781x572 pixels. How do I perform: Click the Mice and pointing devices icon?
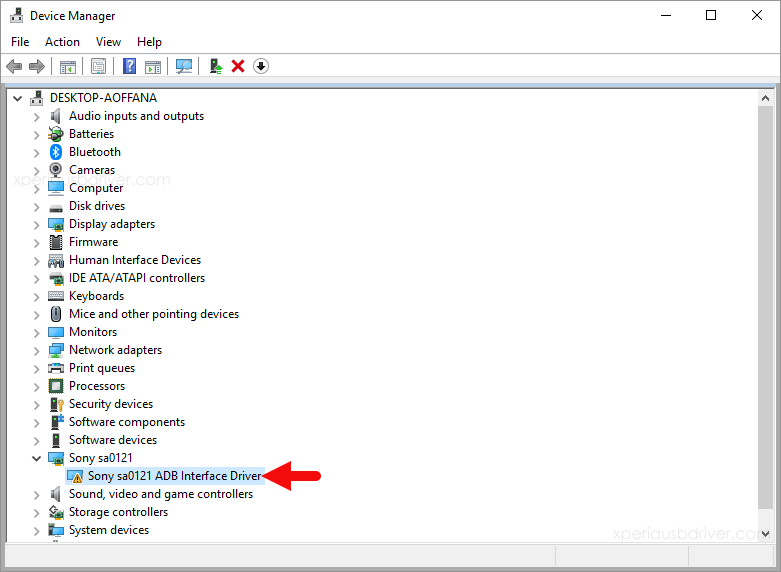tap(56, 314)
